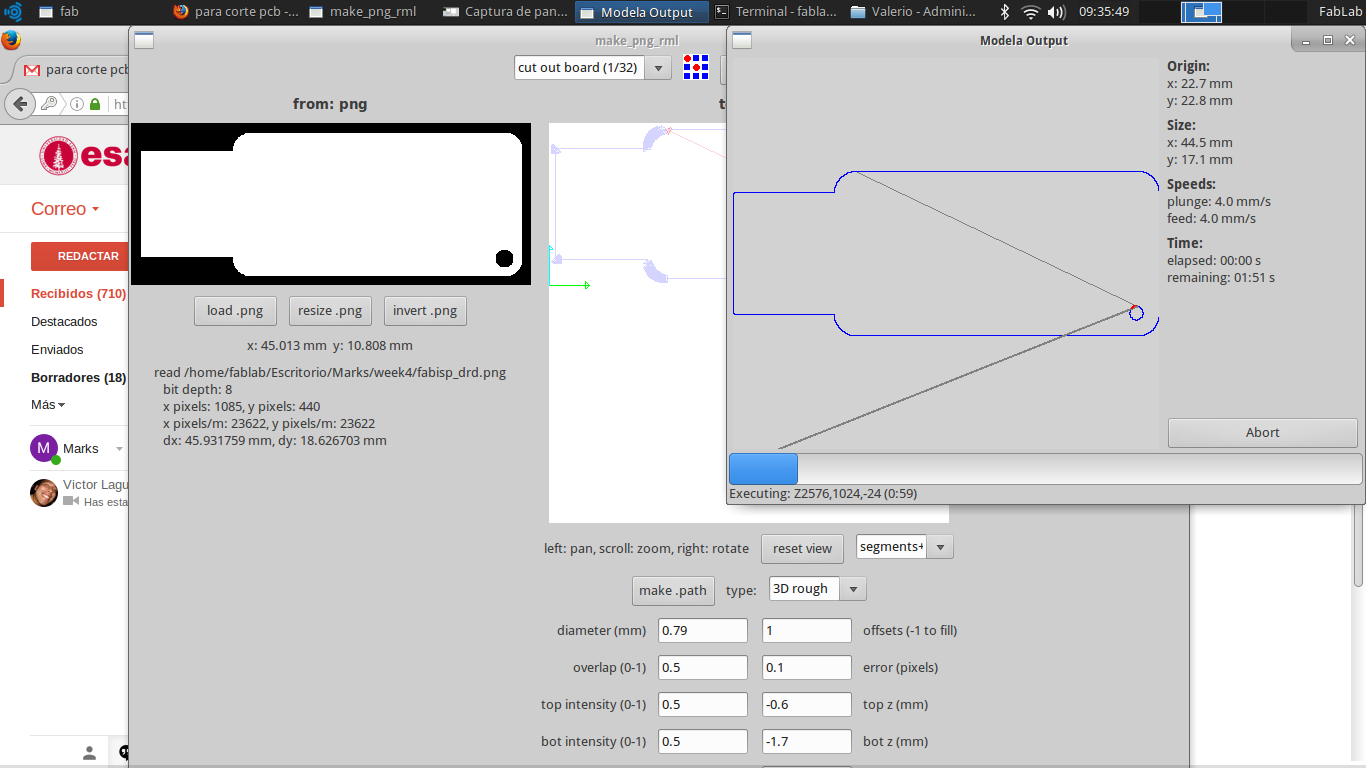Click the load .png button

[235, 311]
